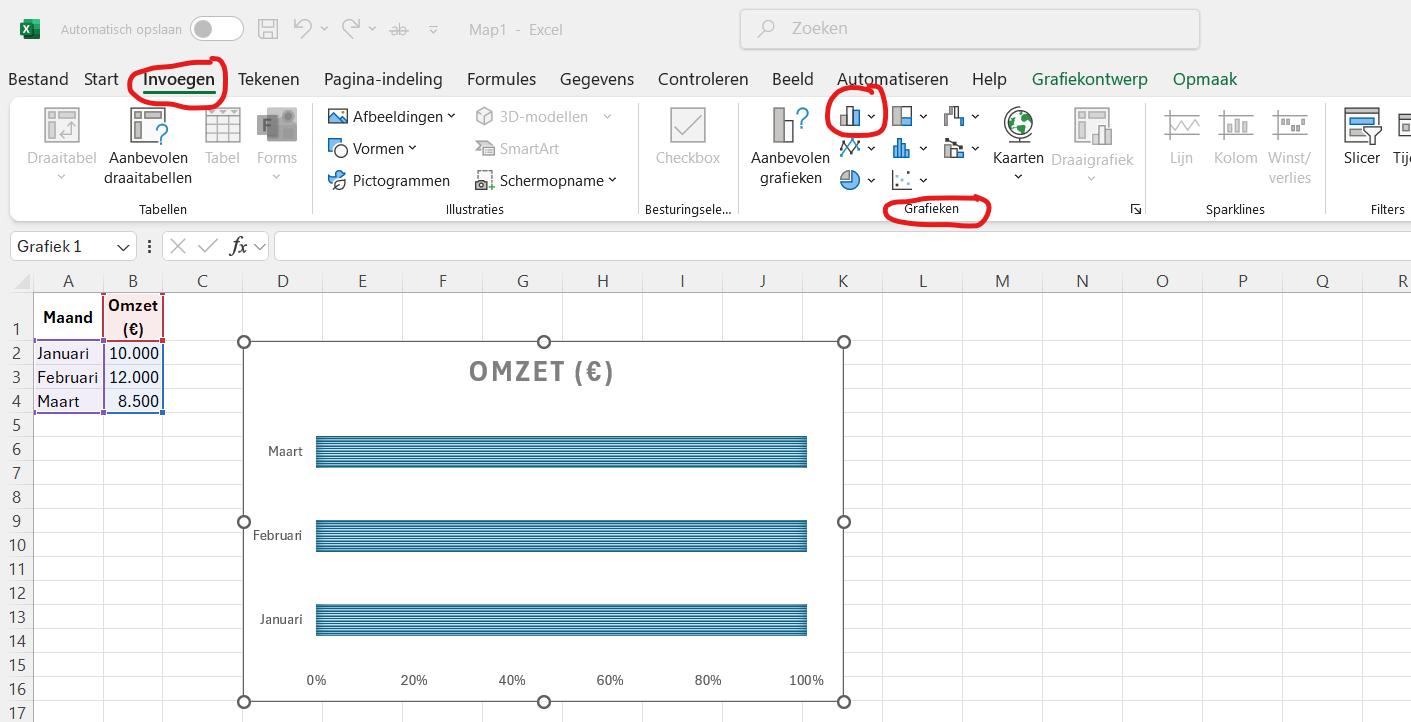Switch to the Automatiseren tab
Viewport: 1411px width, 722px height.
(893, 79)
